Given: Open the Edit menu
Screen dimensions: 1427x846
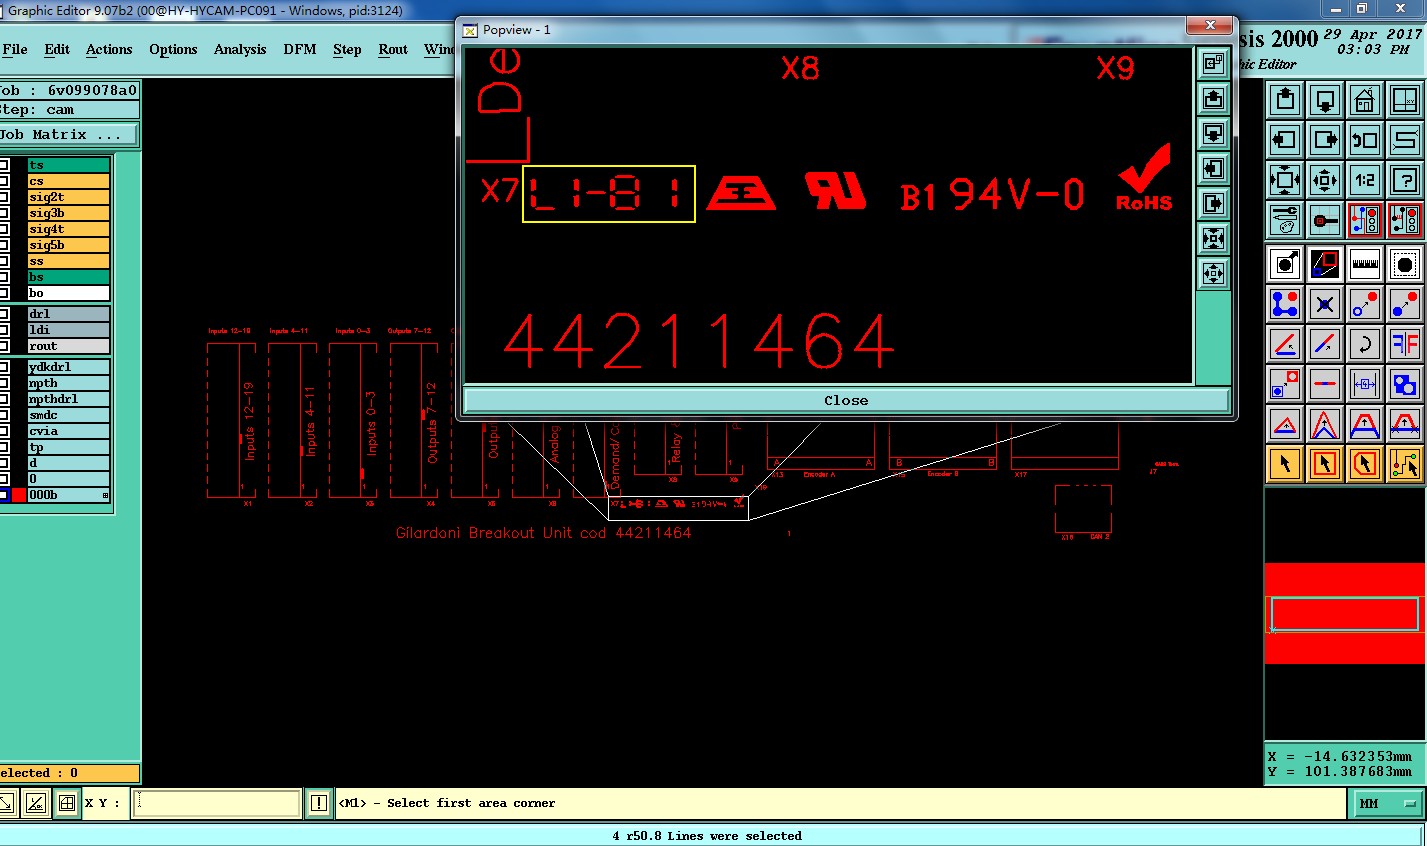Looking at the screenshot, I should click(x=57, y=49).
